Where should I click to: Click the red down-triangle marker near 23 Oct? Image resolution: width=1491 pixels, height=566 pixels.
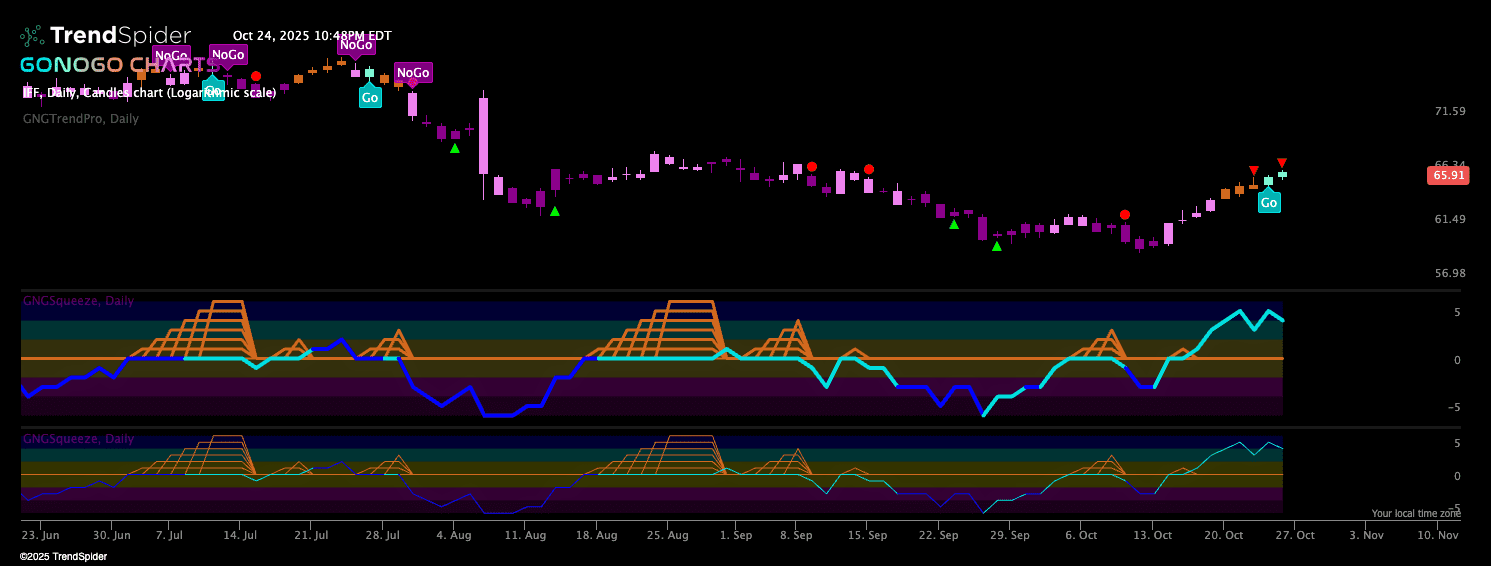[1254, 170]
